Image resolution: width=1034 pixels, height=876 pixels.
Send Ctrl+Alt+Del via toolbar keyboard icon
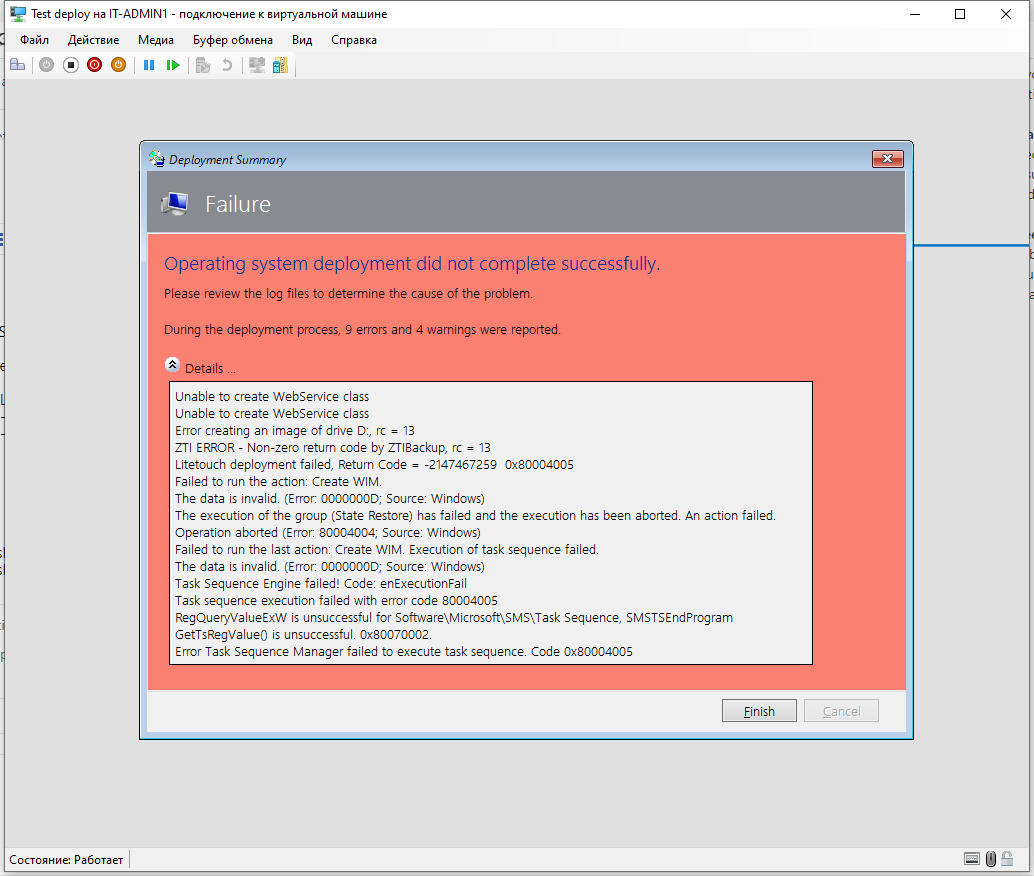coord(18,65)
